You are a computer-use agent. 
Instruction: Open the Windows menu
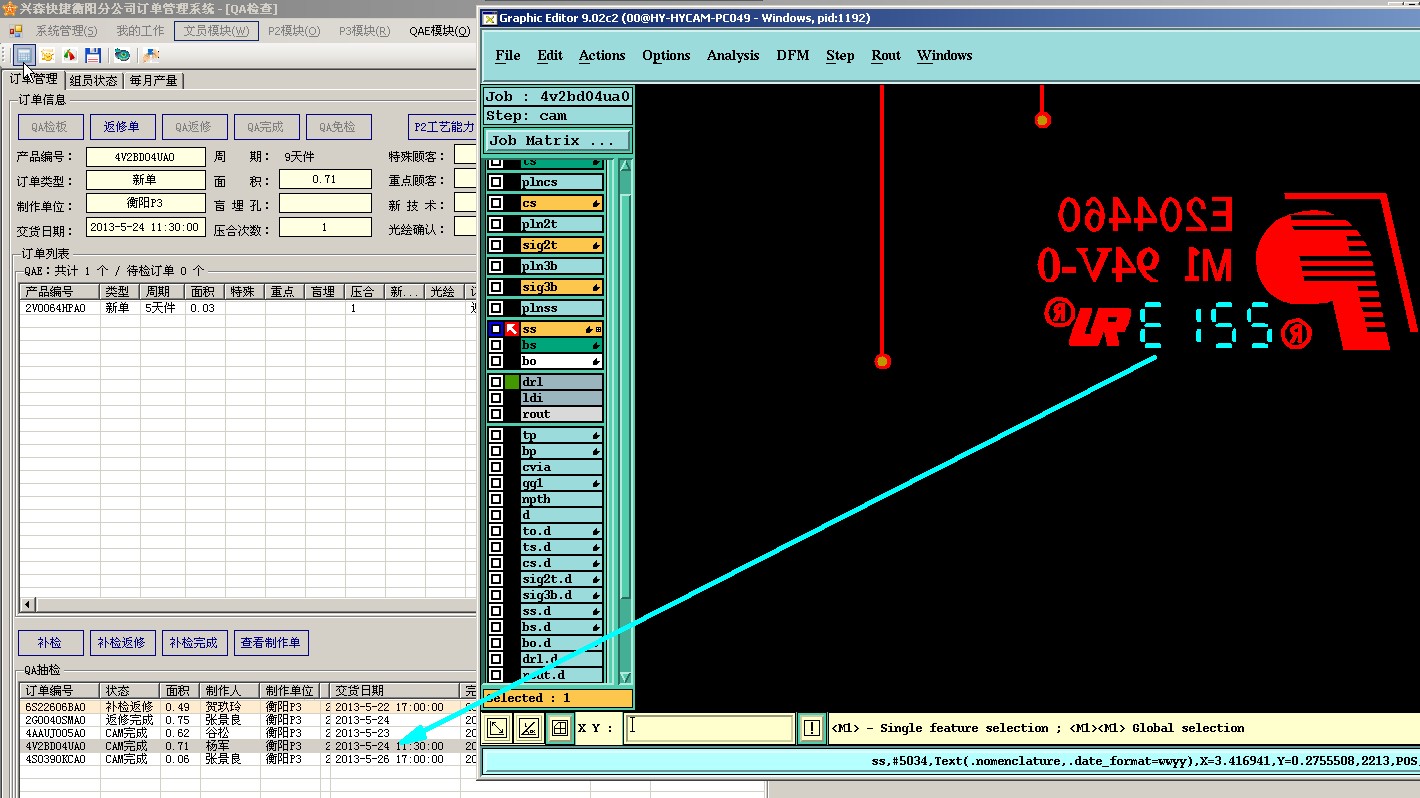pos(945,55)
